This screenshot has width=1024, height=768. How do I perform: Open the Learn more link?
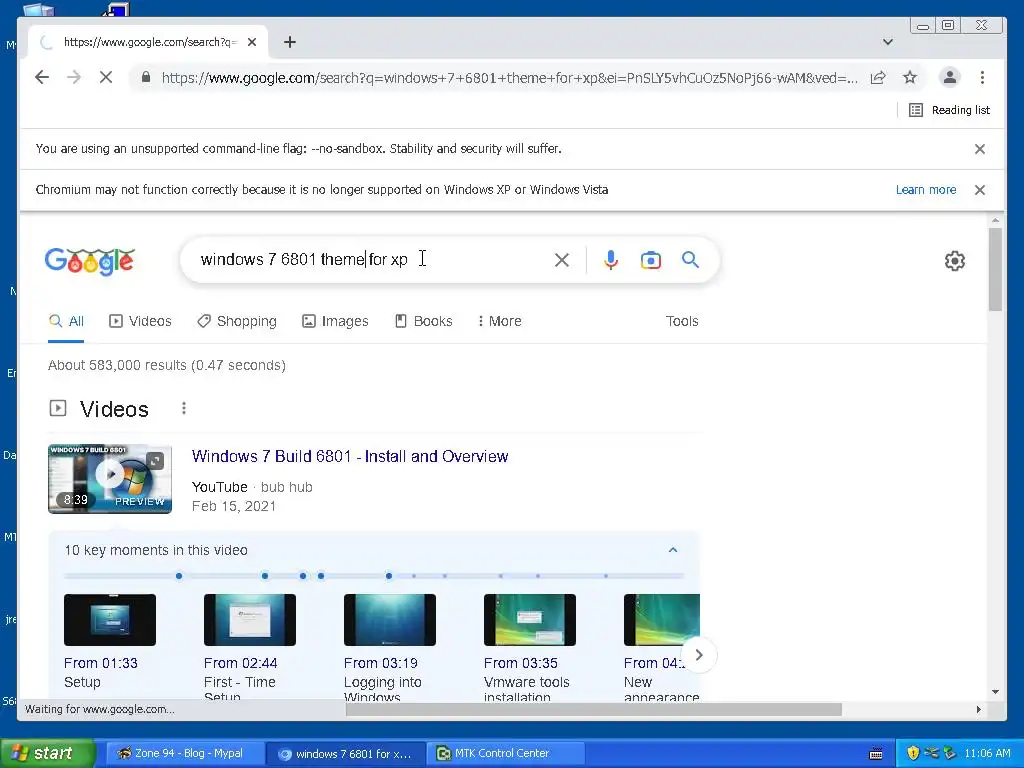926,190
